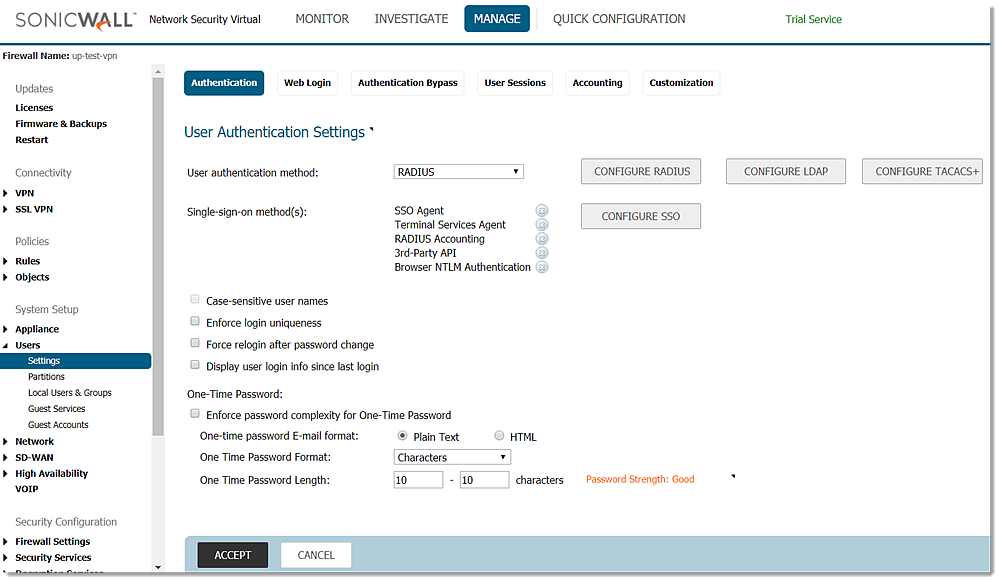This screenshot has width=1000, height=582.
Task: Select HTML one-time password email format
Action: pos(500,436)
